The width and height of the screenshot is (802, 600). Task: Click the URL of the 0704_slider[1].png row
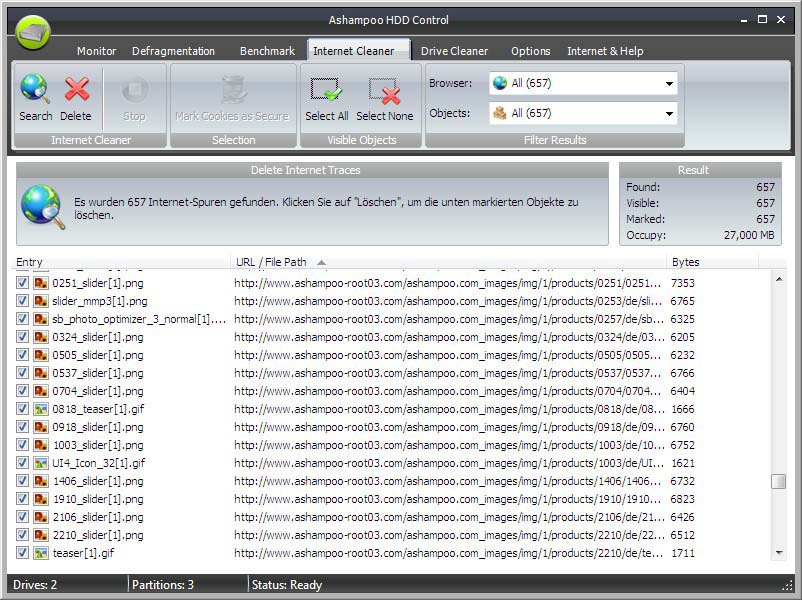tap(448, 391)
